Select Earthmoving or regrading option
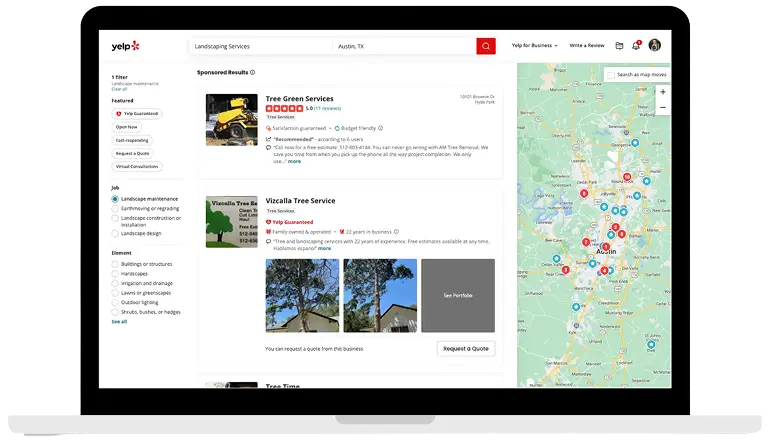Image resolution: width=769 pixels, height=445 pixels. click(x=115, y=209)
